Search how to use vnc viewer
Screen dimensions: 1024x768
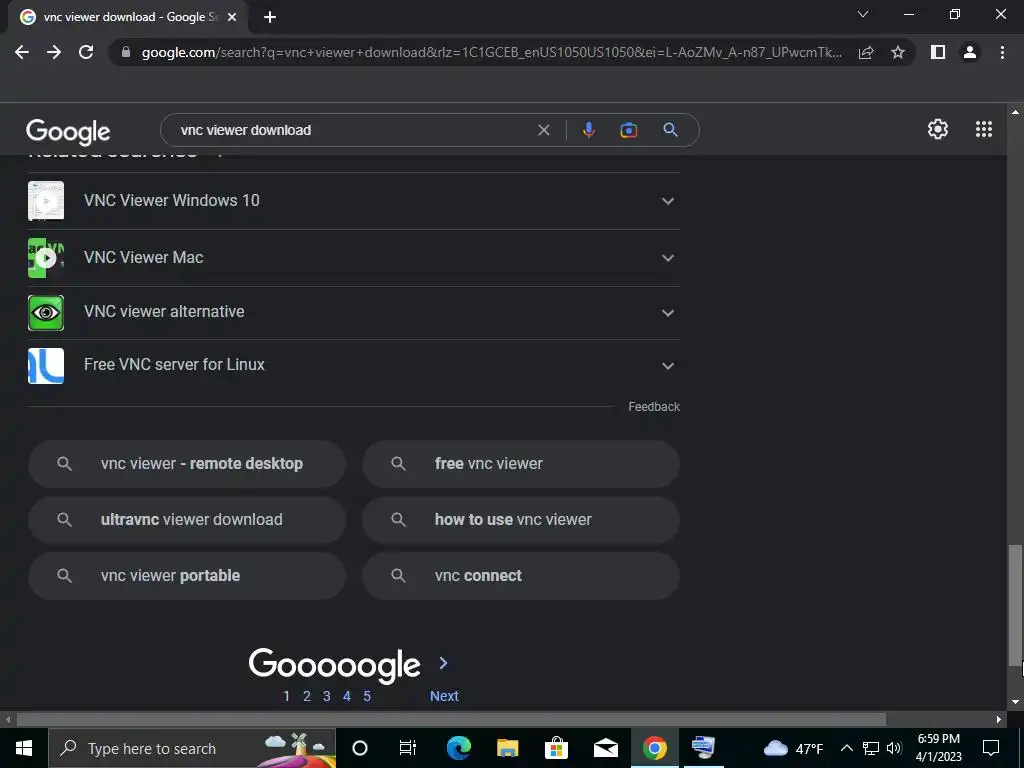521,520
